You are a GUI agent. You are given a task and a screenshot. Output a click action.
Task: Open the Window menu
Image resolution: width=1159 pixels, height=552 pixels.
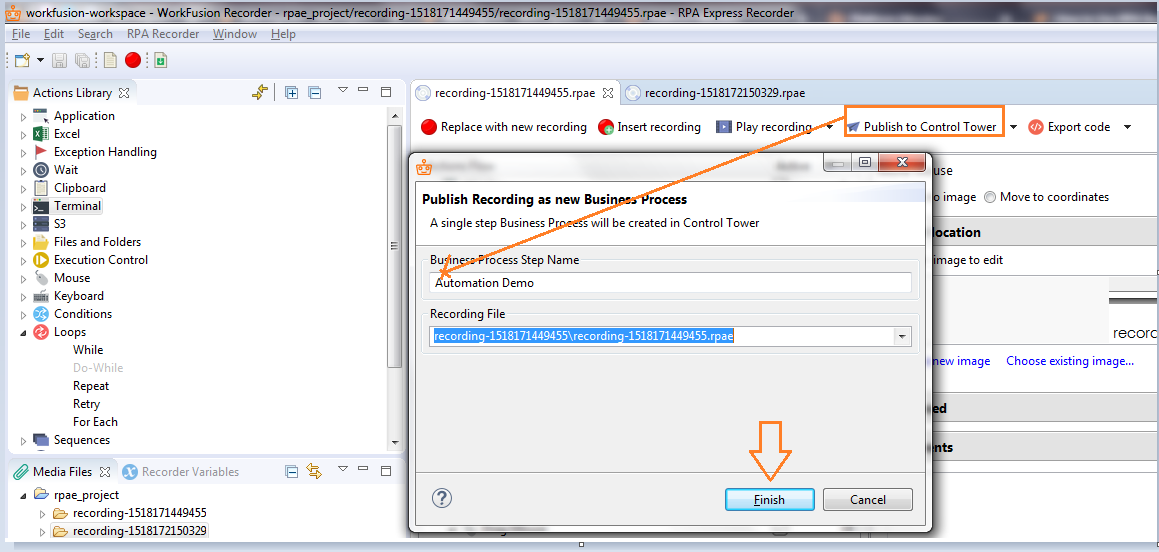tap(235, 34)
